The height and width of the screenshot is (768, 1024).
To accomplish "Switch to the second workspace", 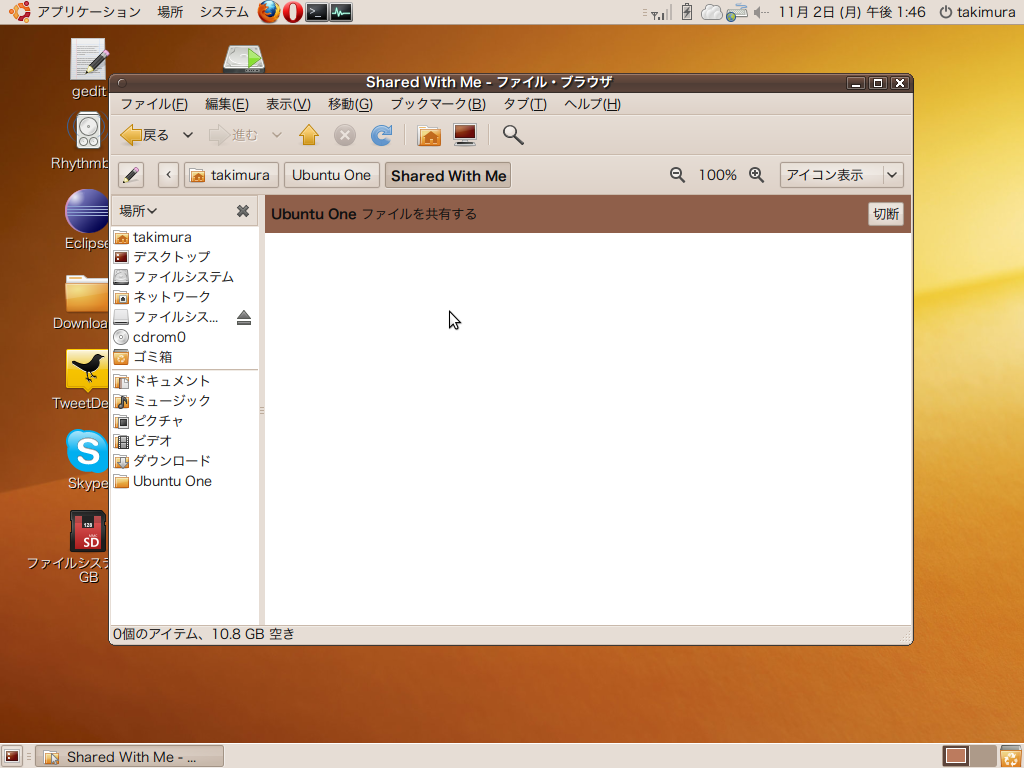I will [983, 756].
